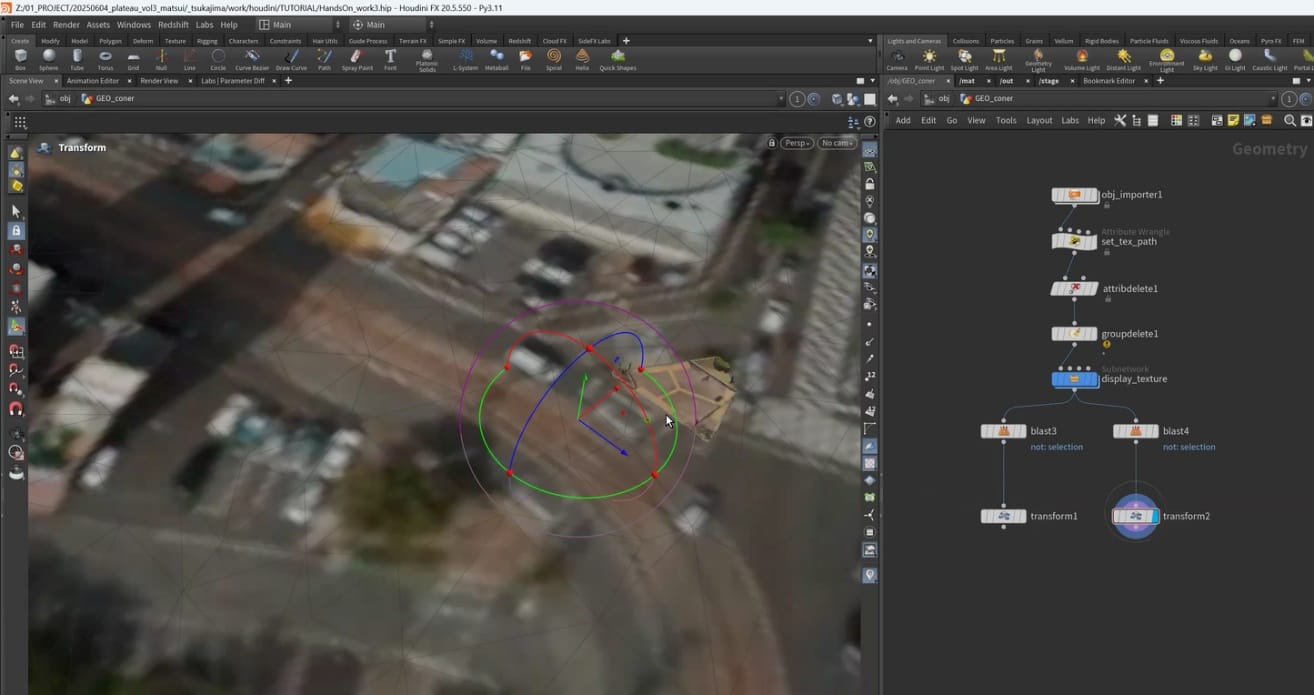Toggle the pin button in viewport path bar
Screen dimensions: 1314x695
797,99
